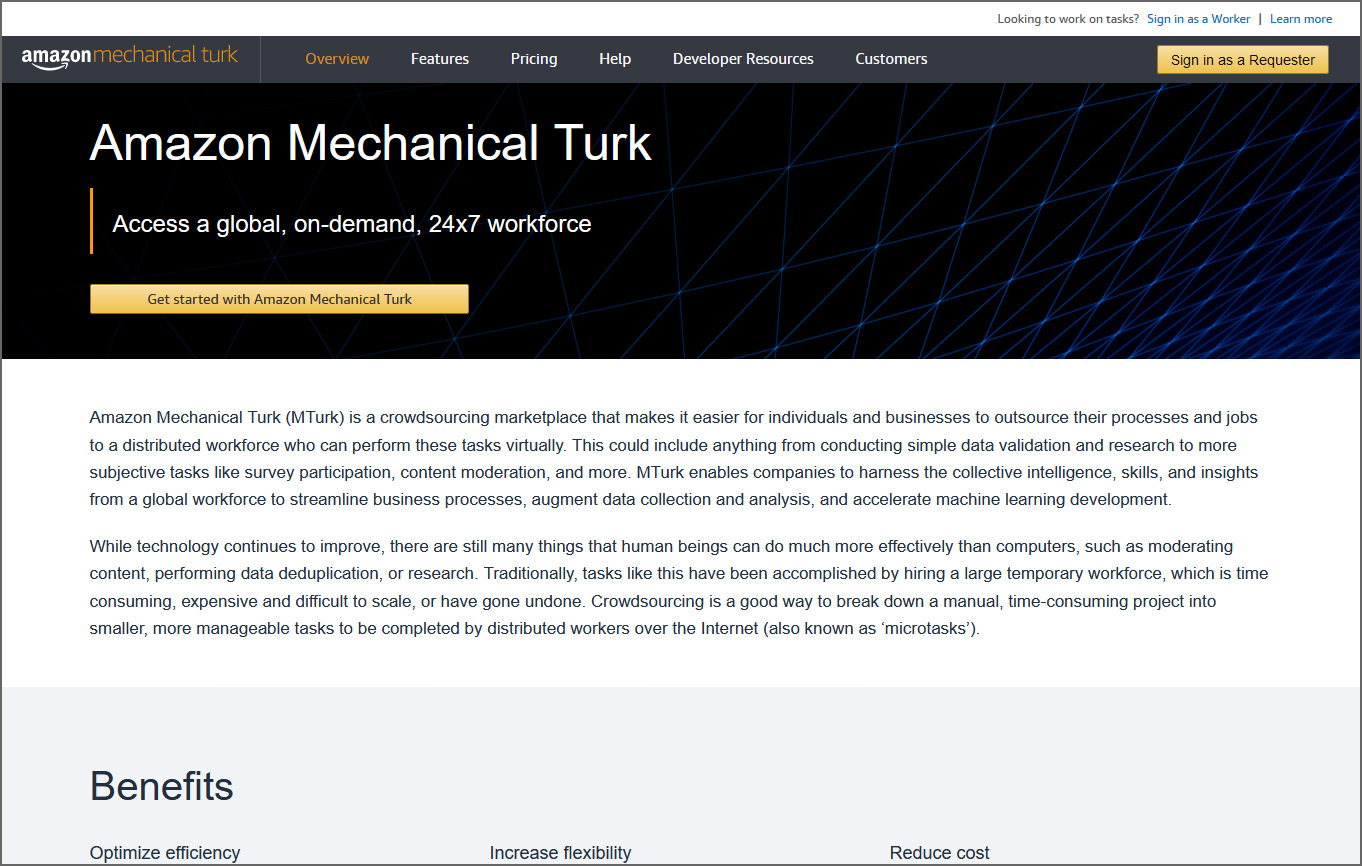Select the Reduce cost heading
This screenshot has width=1362, height=866.
tap(939, 853)
